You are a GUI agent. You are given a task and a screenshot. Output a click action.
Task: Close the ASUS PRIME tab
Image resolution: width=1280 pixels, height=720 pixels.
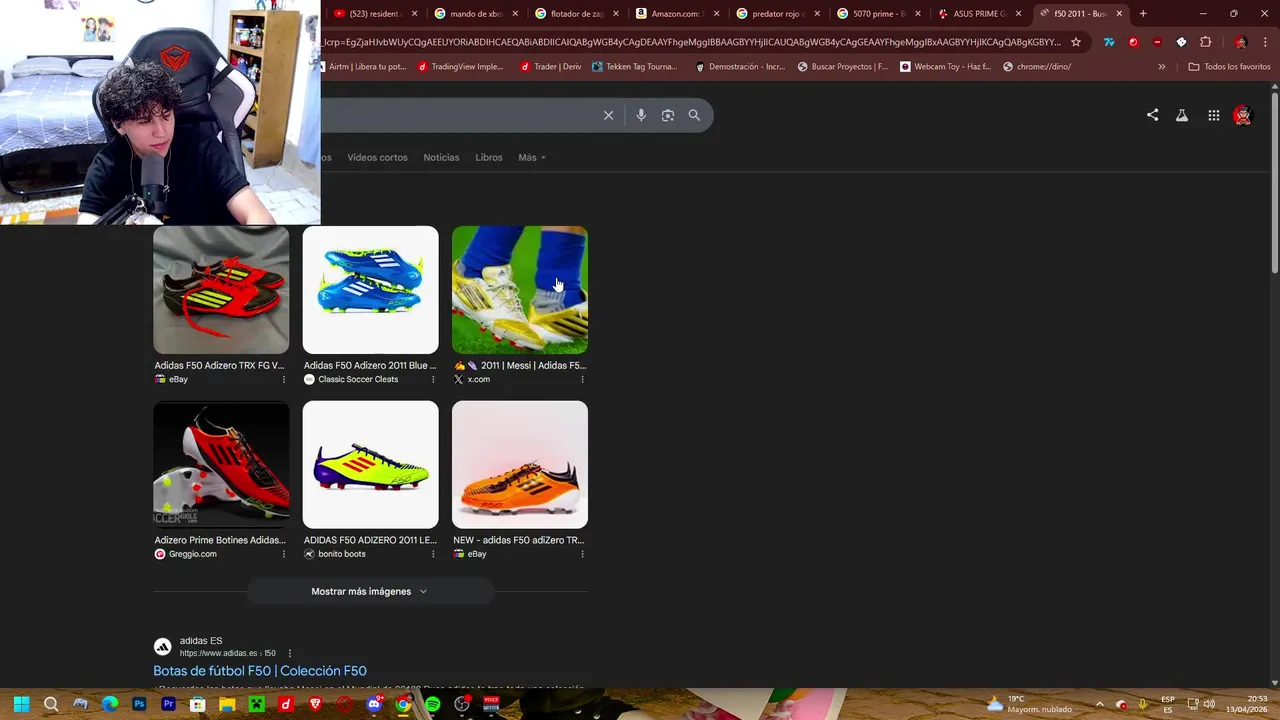[1018, 14]
